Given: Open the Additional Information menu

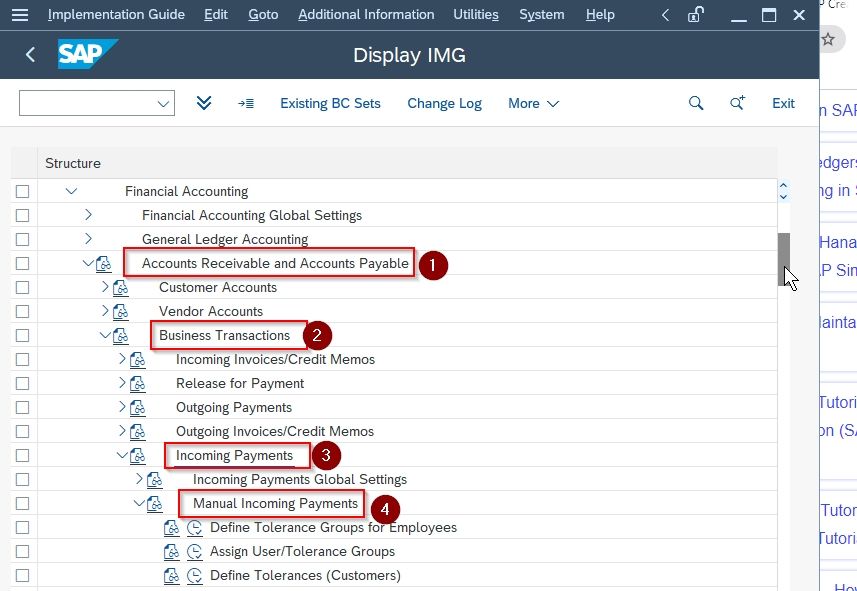Looking at the screenshot, I should pyautogui.click(x=366, y=15).
